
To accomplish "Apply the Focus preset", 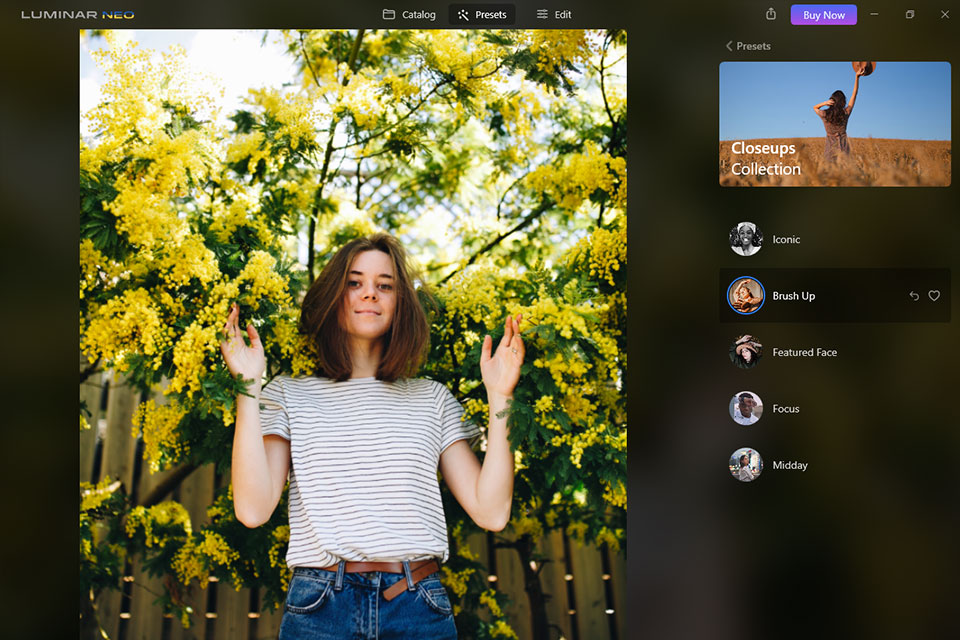I will 834,408.
